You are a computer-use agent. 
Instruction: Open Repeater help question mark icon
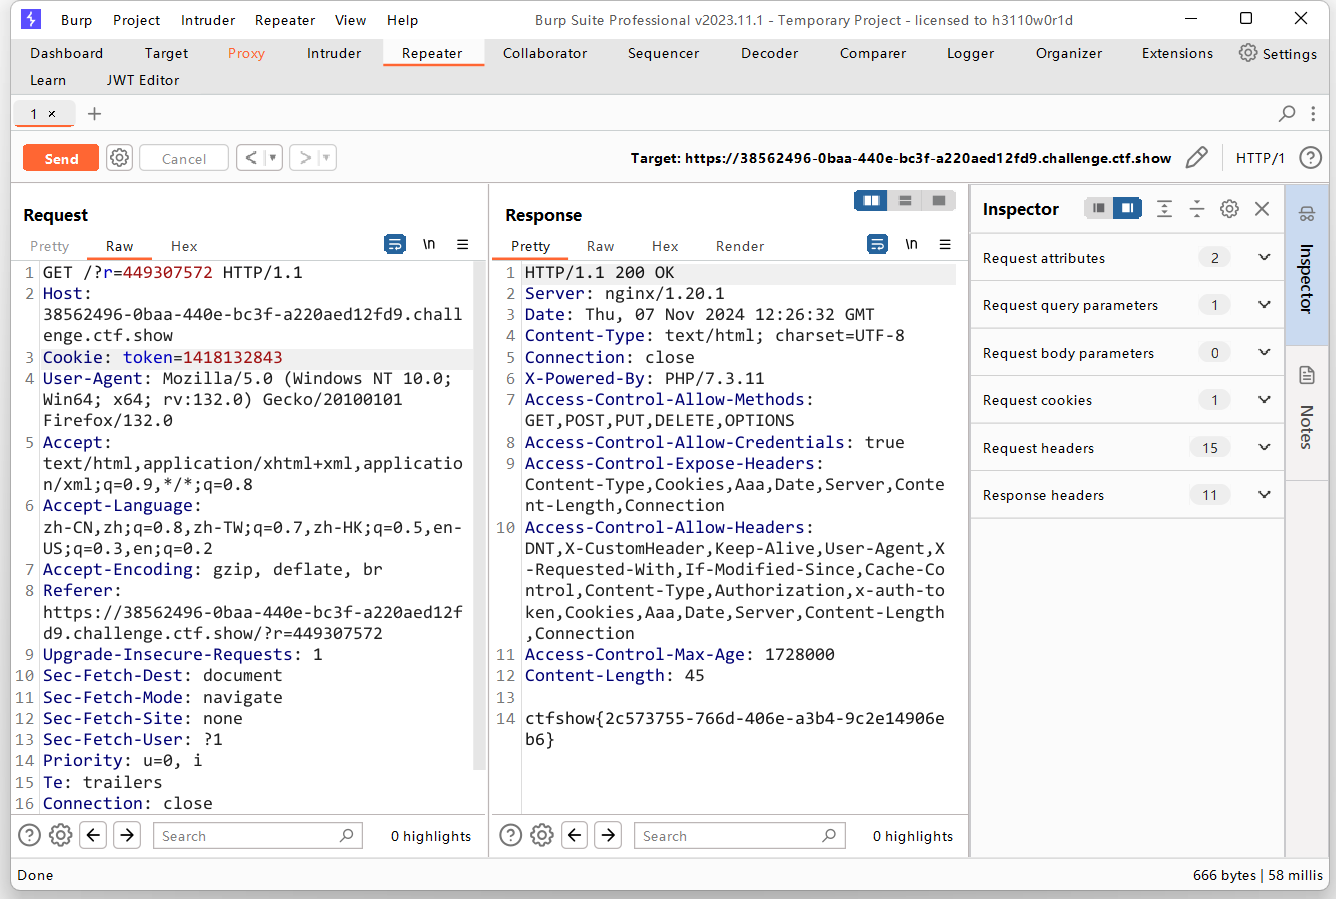coord(1310,158)
